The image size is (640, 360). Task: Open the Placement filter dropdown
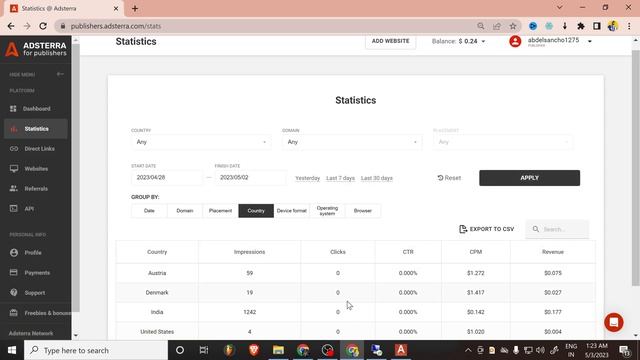point(503,142)
